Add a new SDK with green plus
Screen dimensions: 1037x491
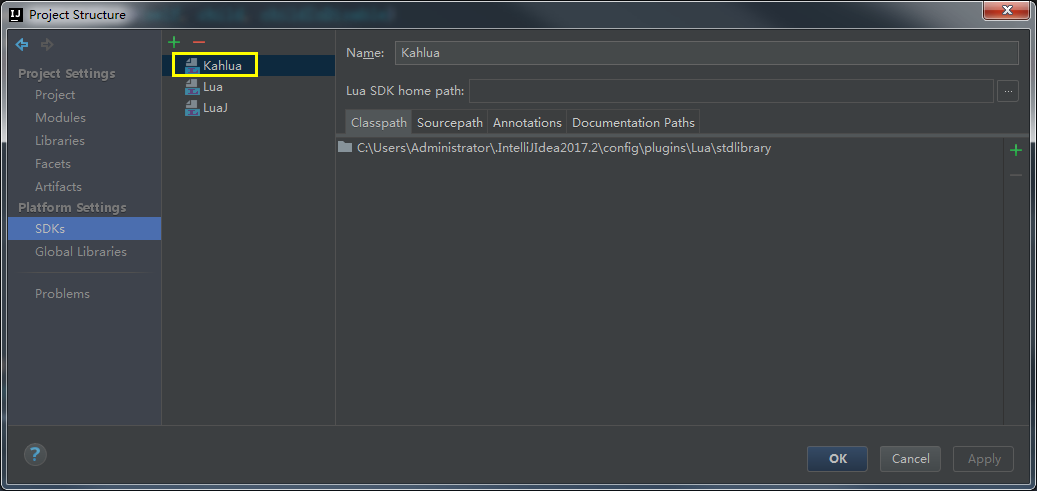pos(174,42)
